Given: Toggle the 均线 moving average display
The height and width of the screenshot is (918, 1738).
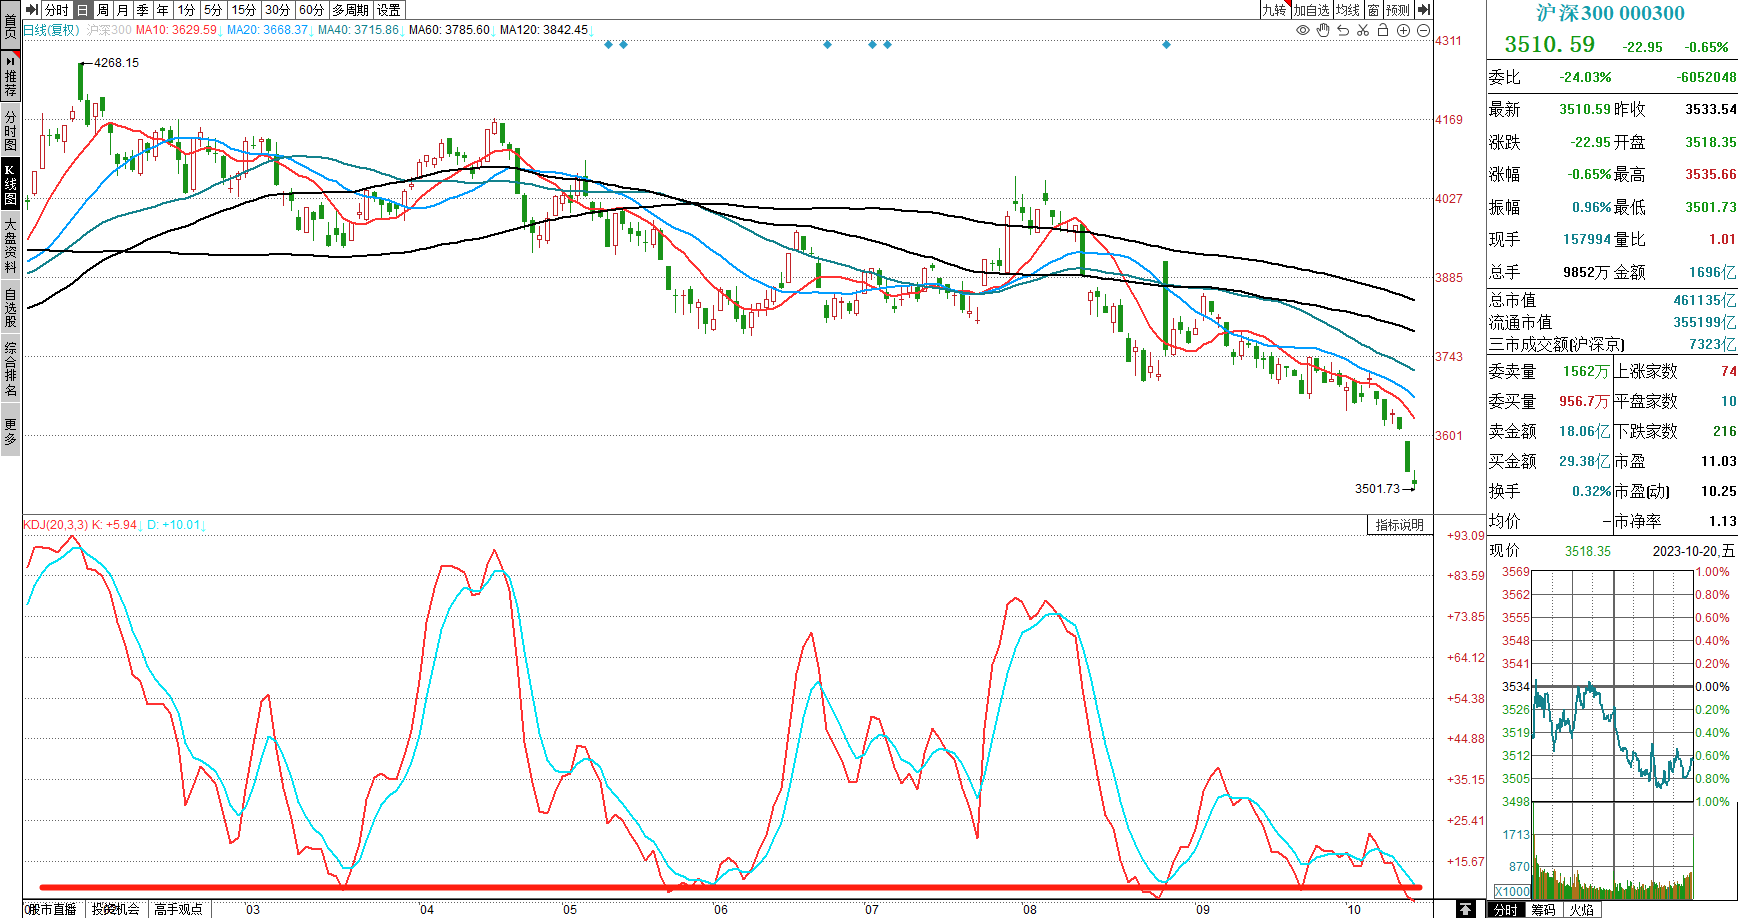Looking at the screenshot, I should pos(1348,10).
